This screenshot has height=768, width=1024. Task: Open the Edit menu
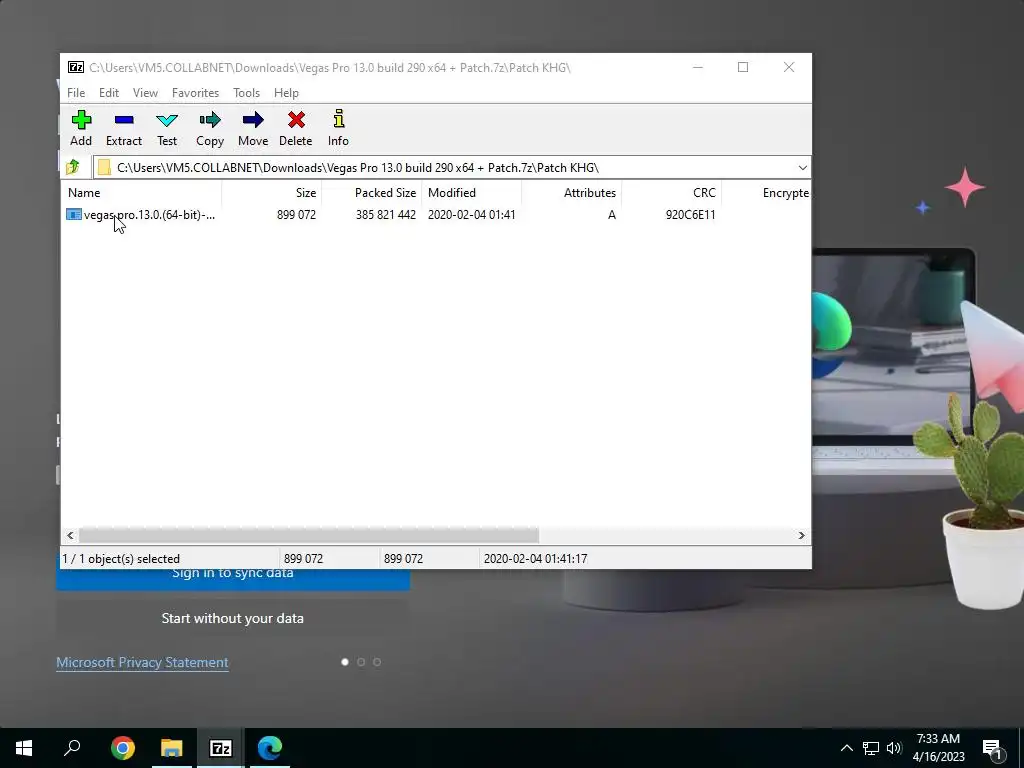coord(109,93)
